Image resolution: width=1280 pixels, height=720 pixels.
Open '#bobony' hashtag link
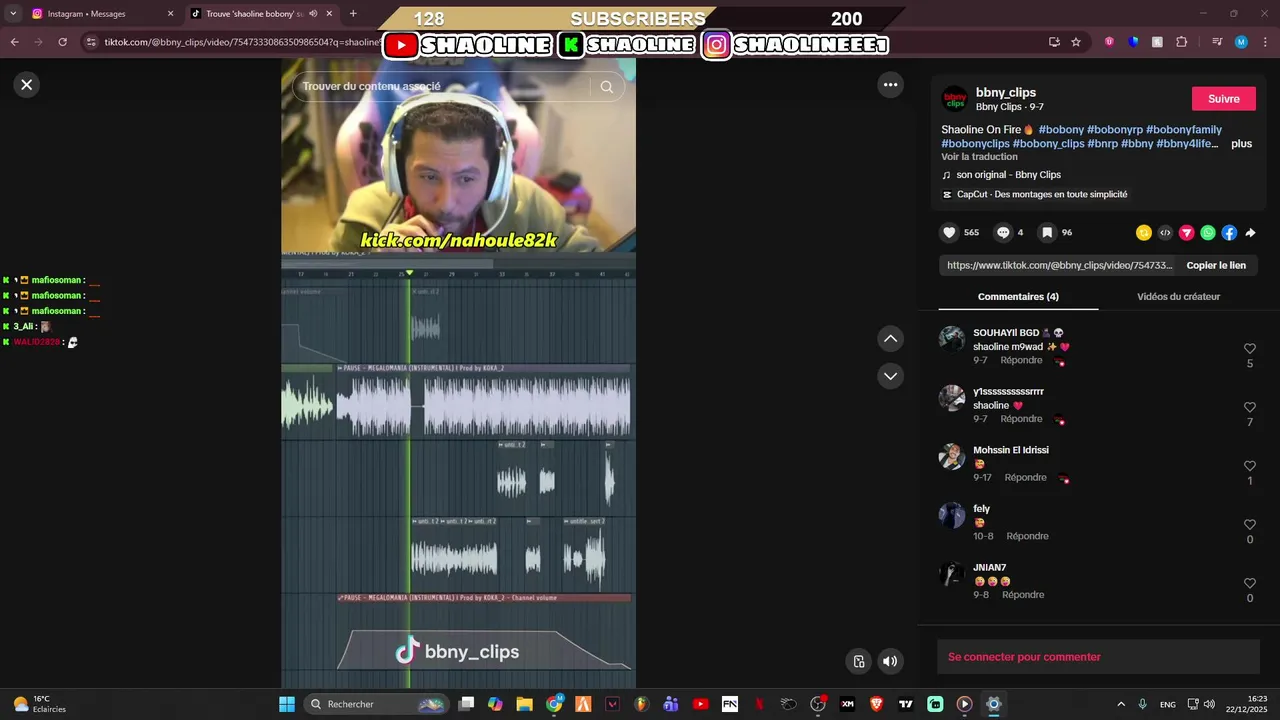coord(1061,130)
